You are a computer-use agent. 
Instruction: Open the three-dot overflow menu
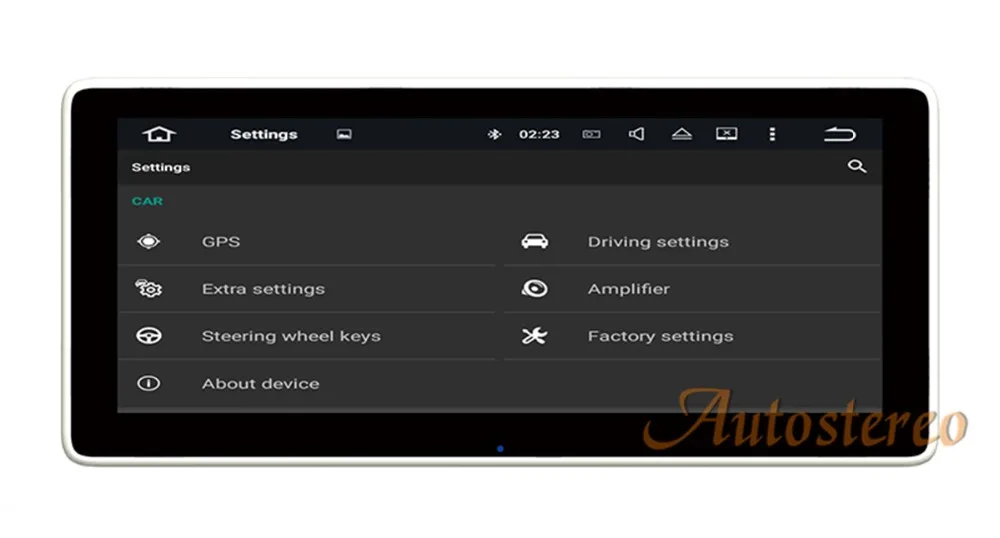coord(772,134)
